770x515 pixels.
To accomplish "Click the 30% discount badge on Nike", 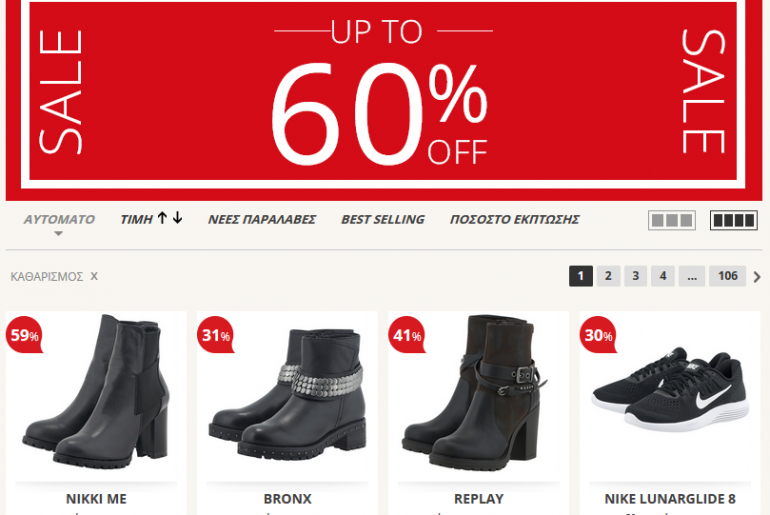I will tap(598, 335).
